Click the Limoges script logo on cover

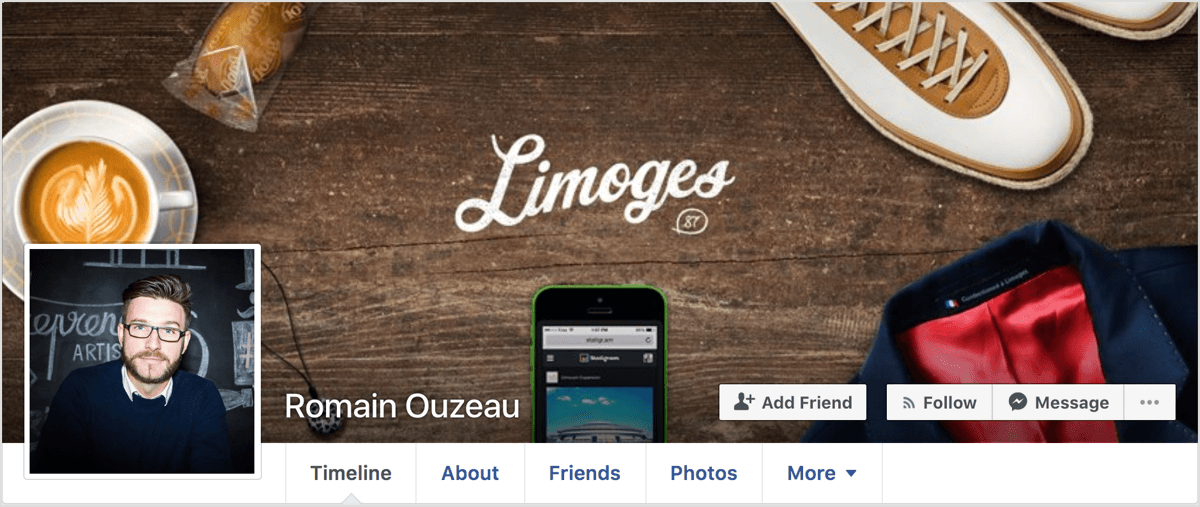[x=594, y=181]
